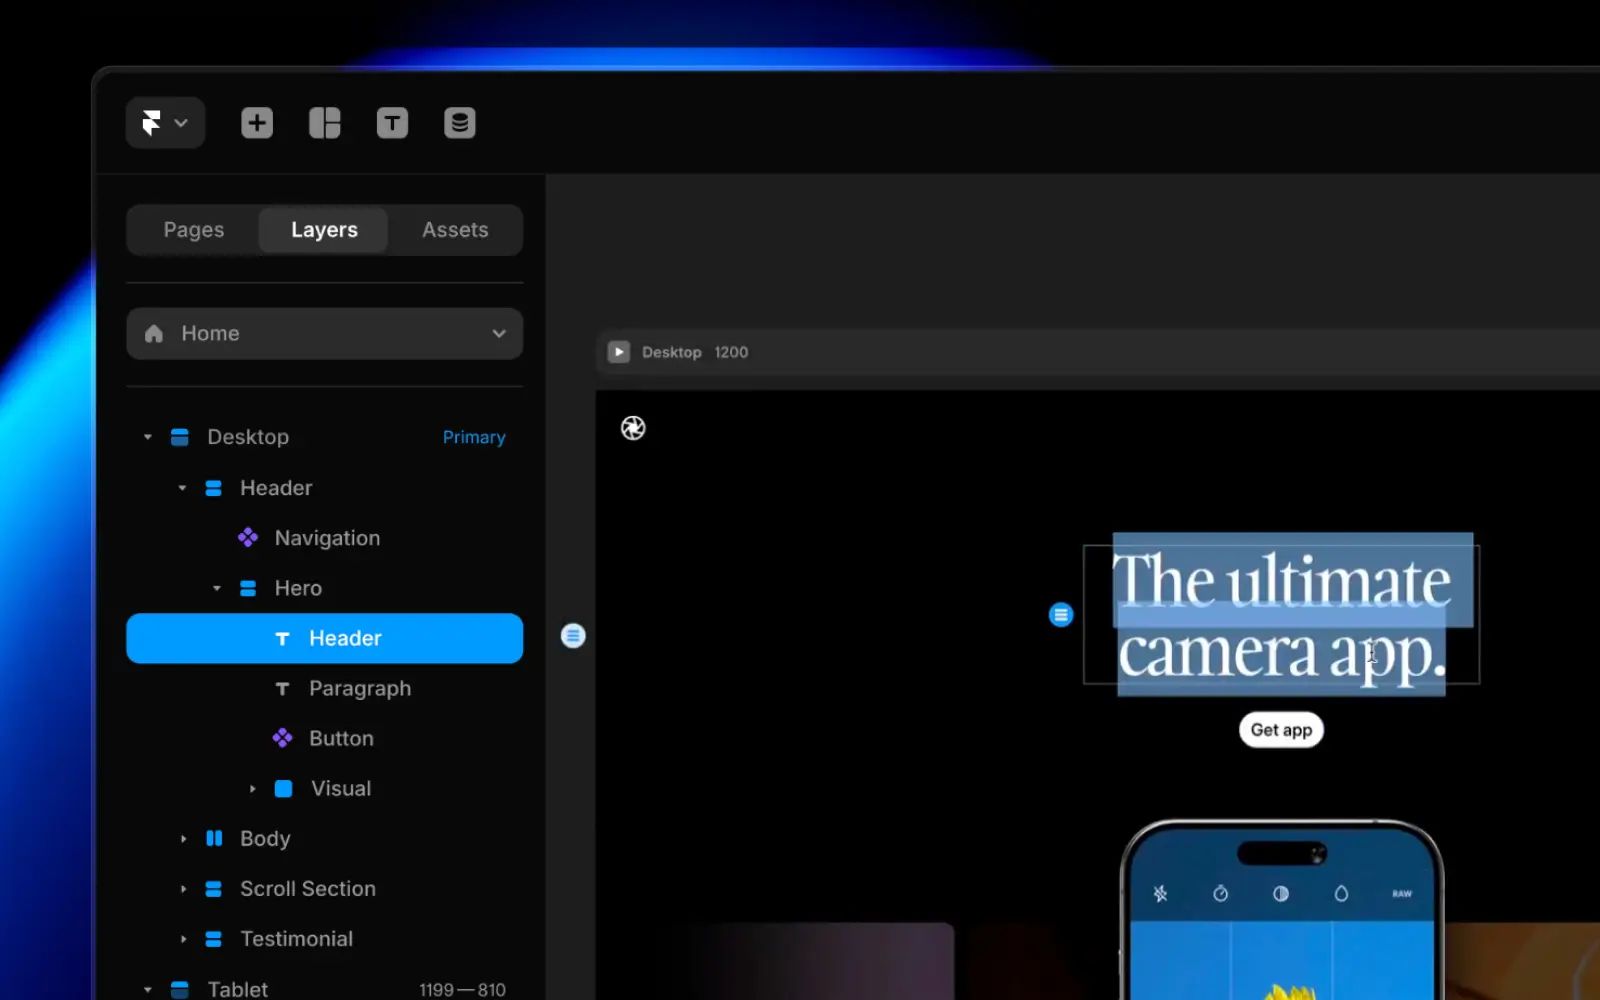Select the Layout tool icon
The image size is (1600, 1000).
coord(325,123)
